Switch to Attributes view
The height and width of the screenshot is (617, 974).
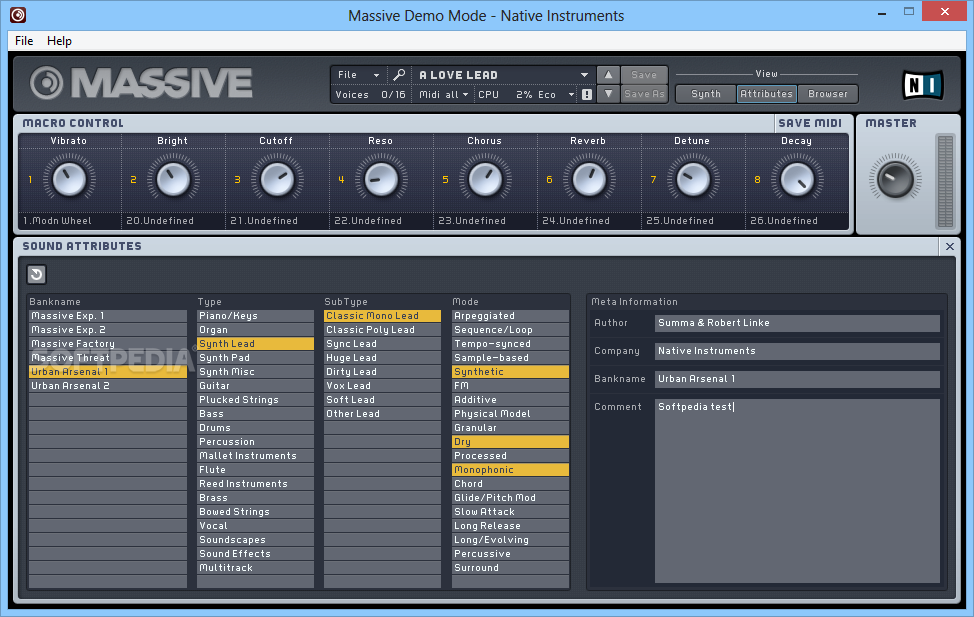click(x=767, y=94)
